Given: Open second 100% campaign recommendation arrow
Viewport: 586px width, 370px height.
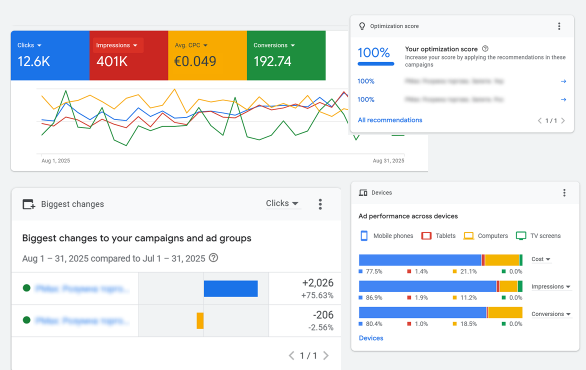Looking at the screenshot, I should [x=564, y=99].
